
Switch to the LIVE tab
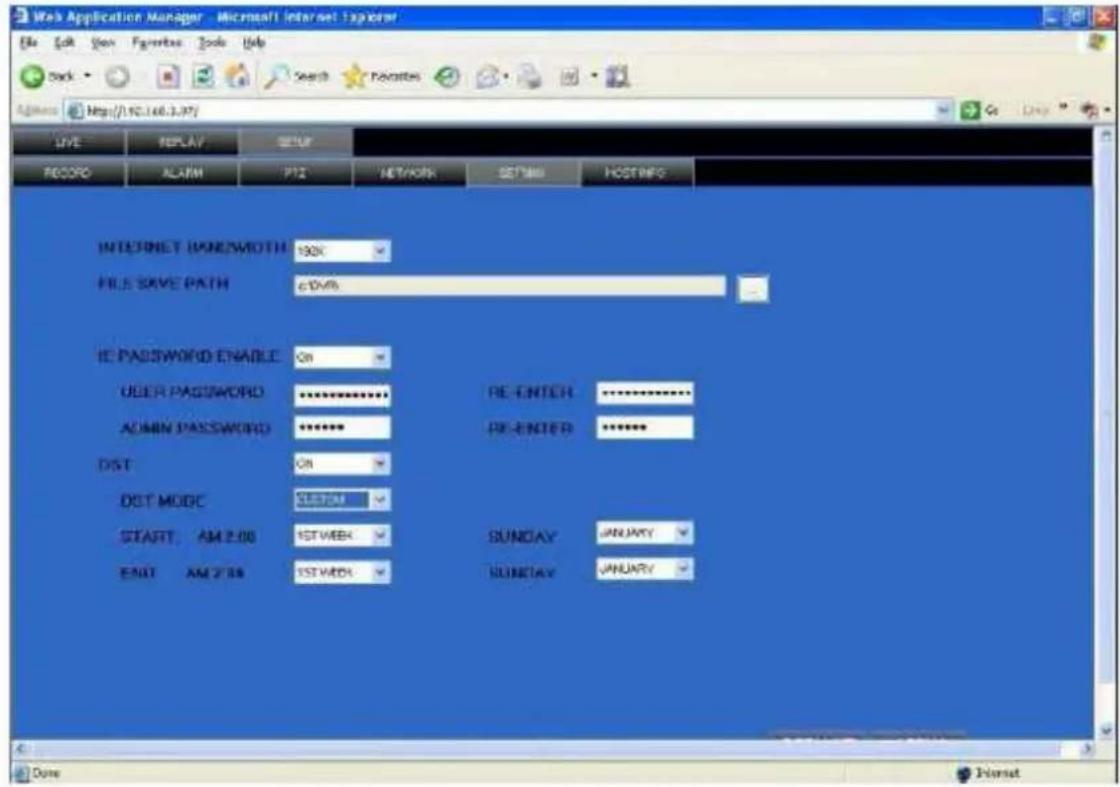point(69,142)
